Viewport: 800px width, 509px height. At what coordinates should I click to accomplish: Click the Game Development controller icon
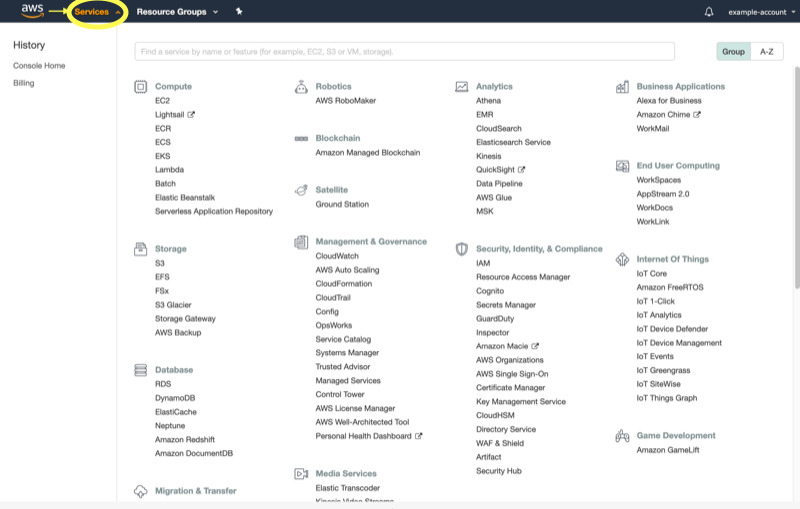tap(622, 436)
